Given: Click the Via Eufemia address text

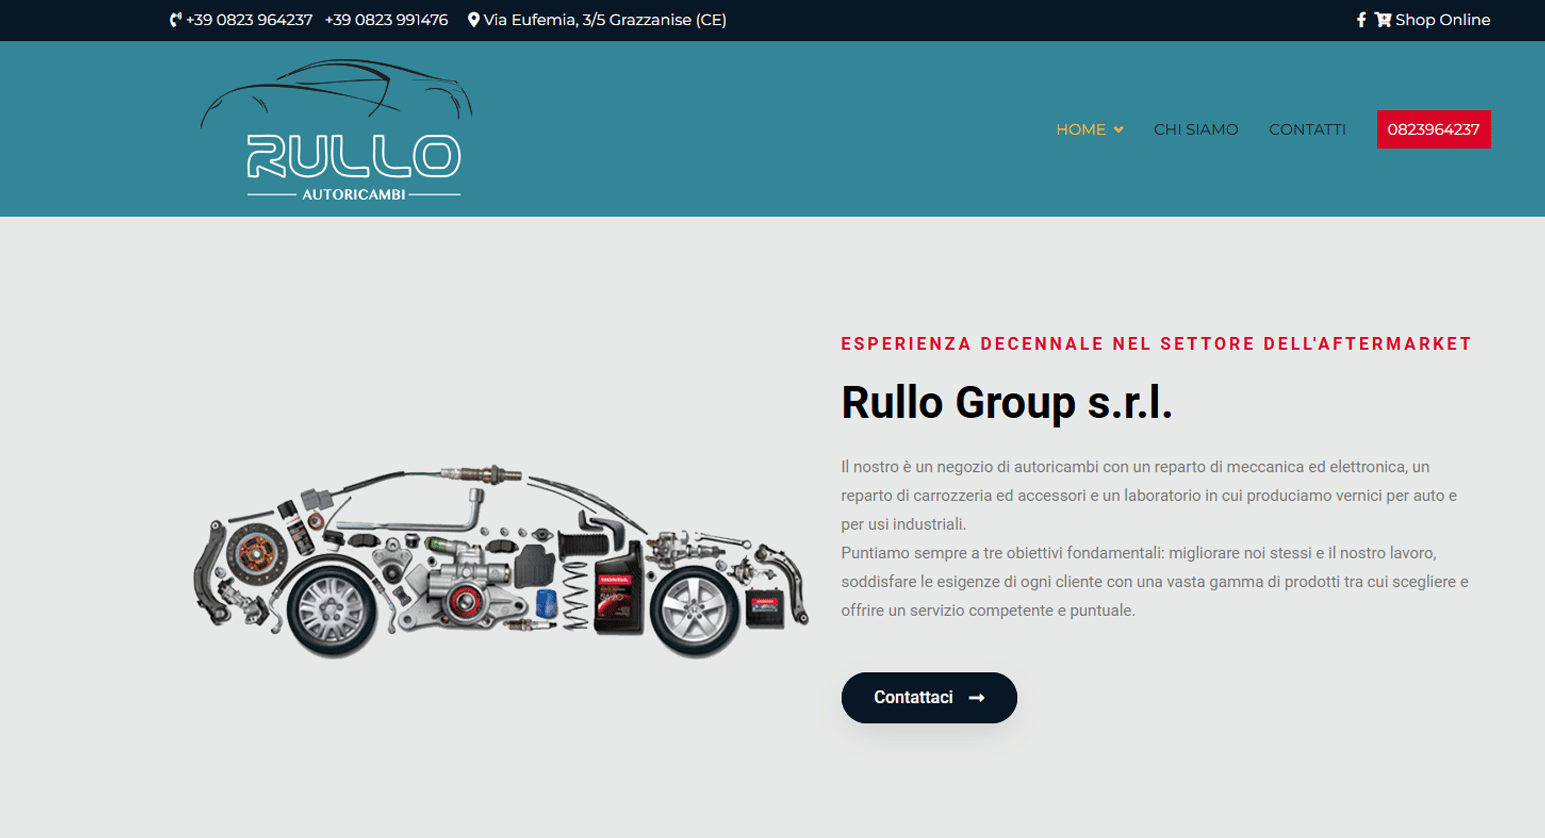Looking at the screenshot, I should 604,20.
